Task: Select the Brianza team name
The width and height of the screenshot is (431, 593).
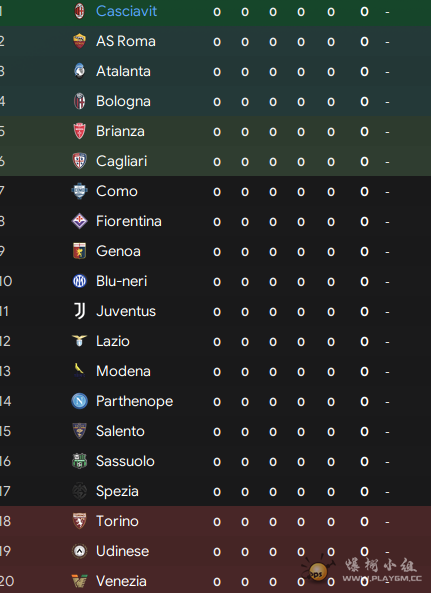Action: coord(120,131)
